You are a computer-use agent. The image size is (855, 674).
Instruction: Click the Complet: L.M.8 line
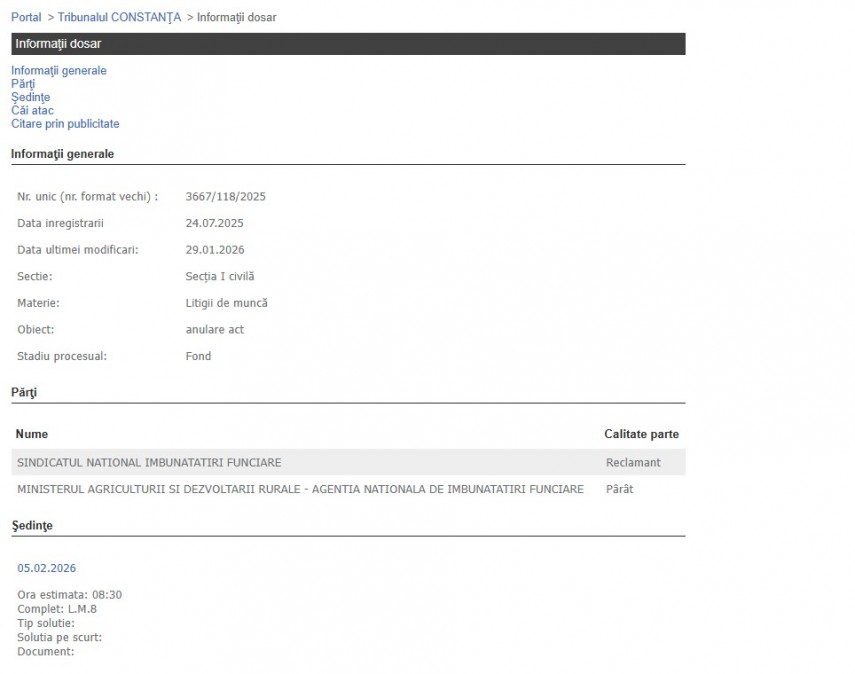(57, 608)
